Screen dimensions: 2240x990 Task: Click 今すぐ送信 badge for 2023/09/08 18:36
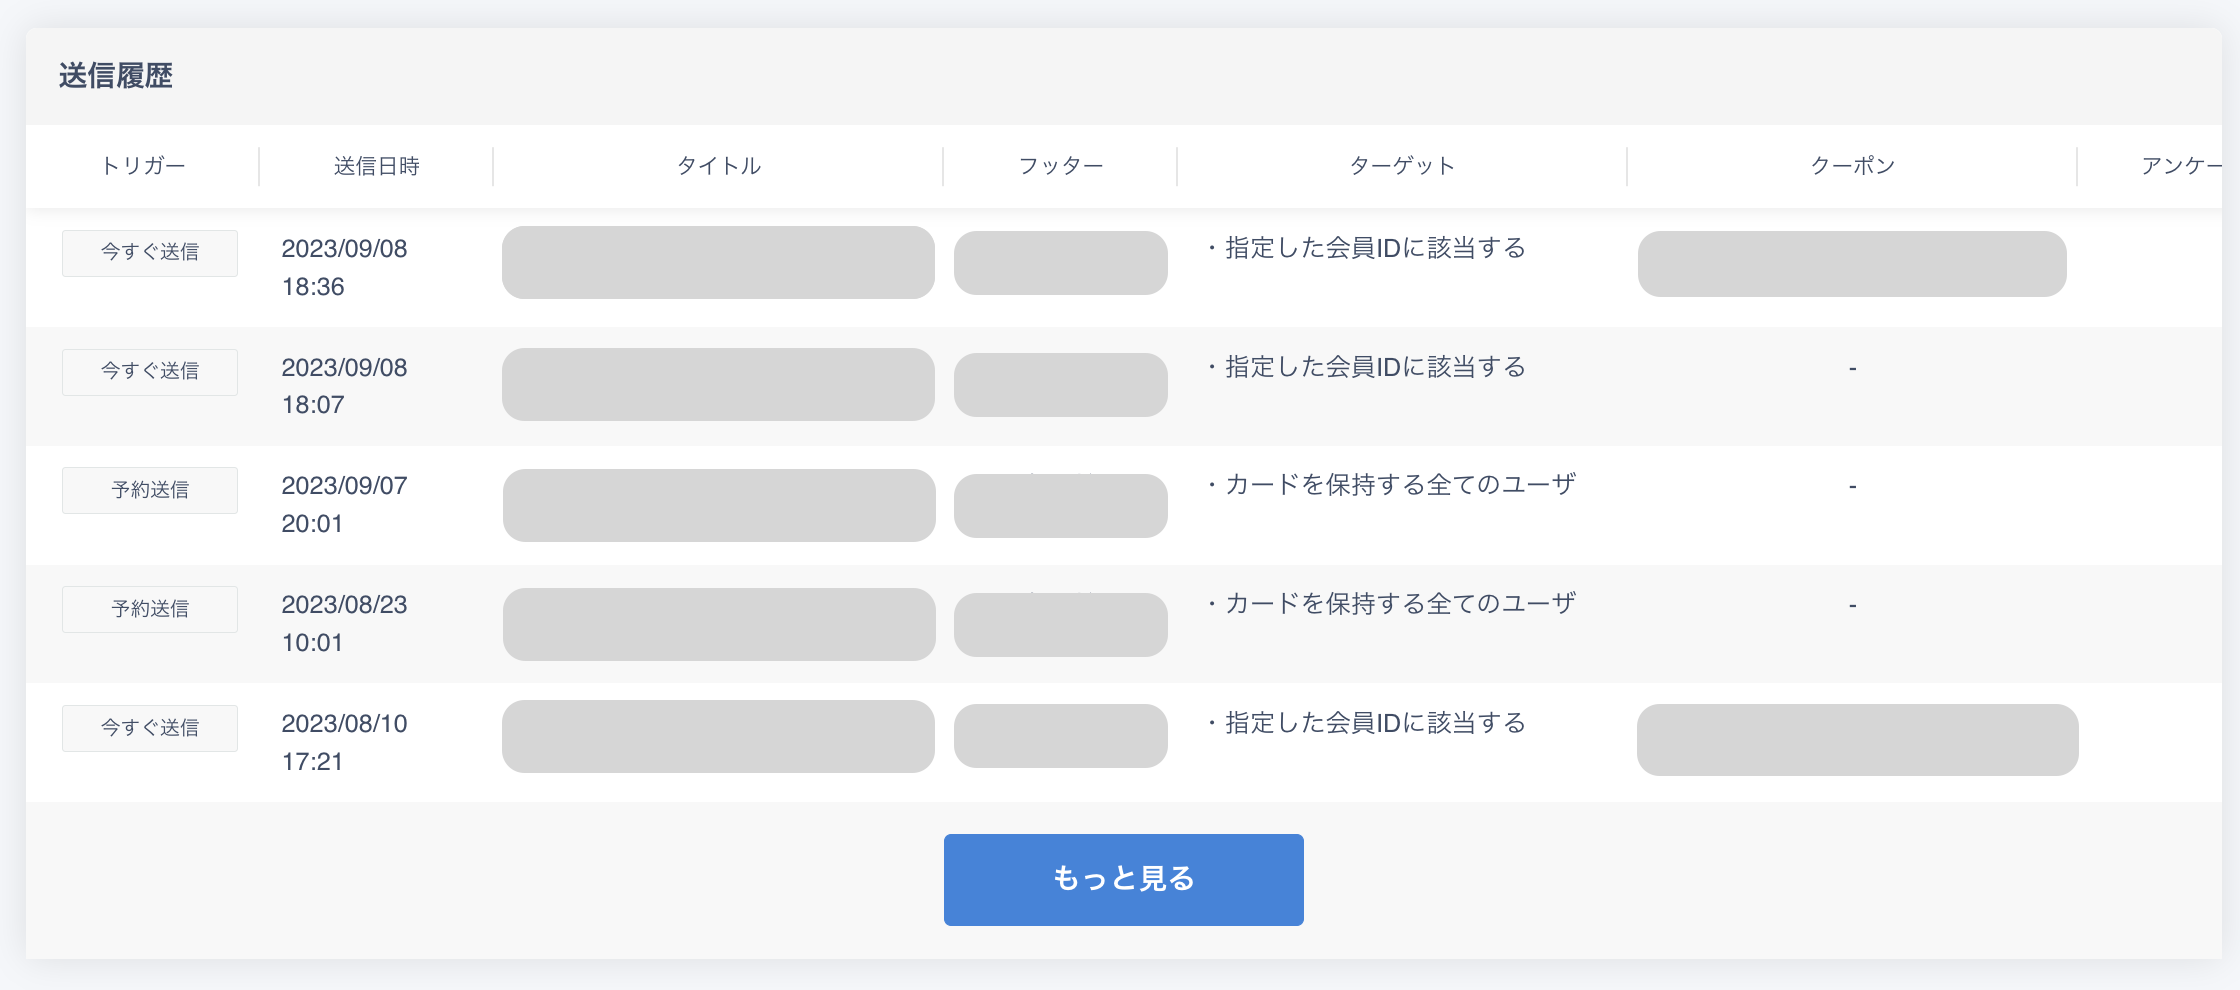[x=150, y=253]
